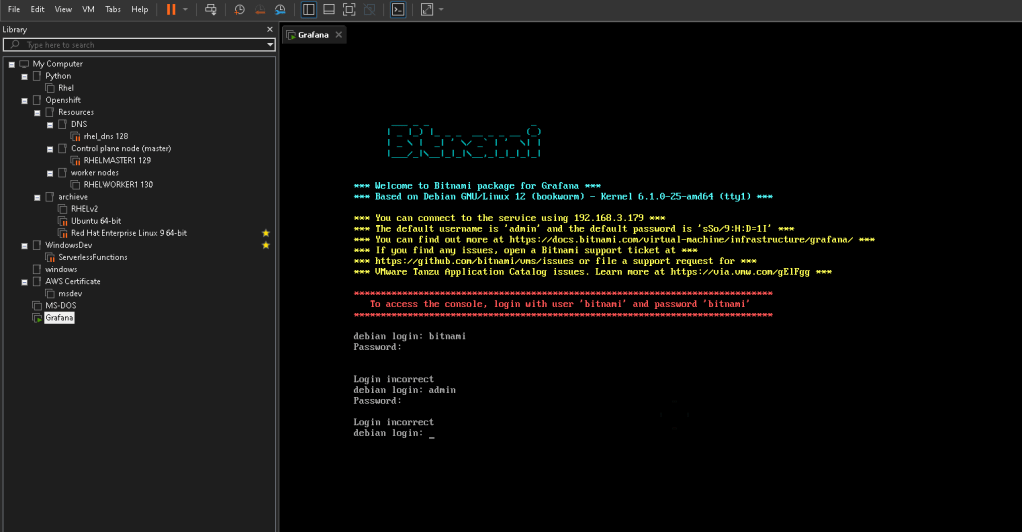Click the Unity mode icon
This screenshot has width=1022, height=532.
(x=370, y=10)
